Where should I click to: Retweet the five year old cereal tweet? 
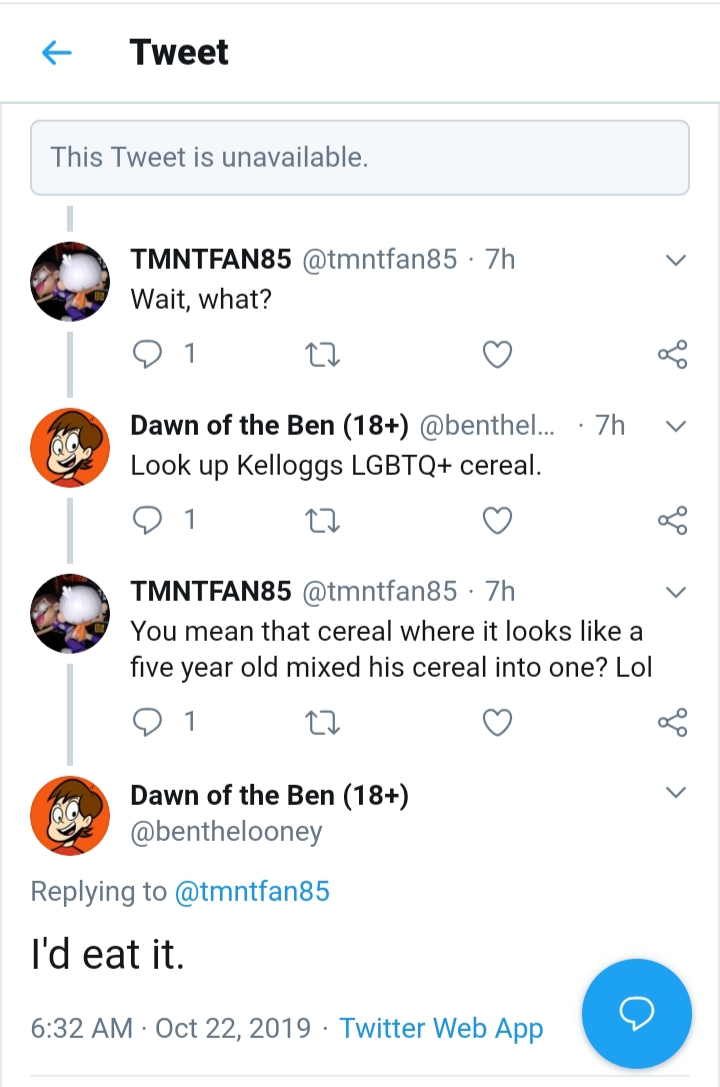pyautogui.click(x=322, y=723)
